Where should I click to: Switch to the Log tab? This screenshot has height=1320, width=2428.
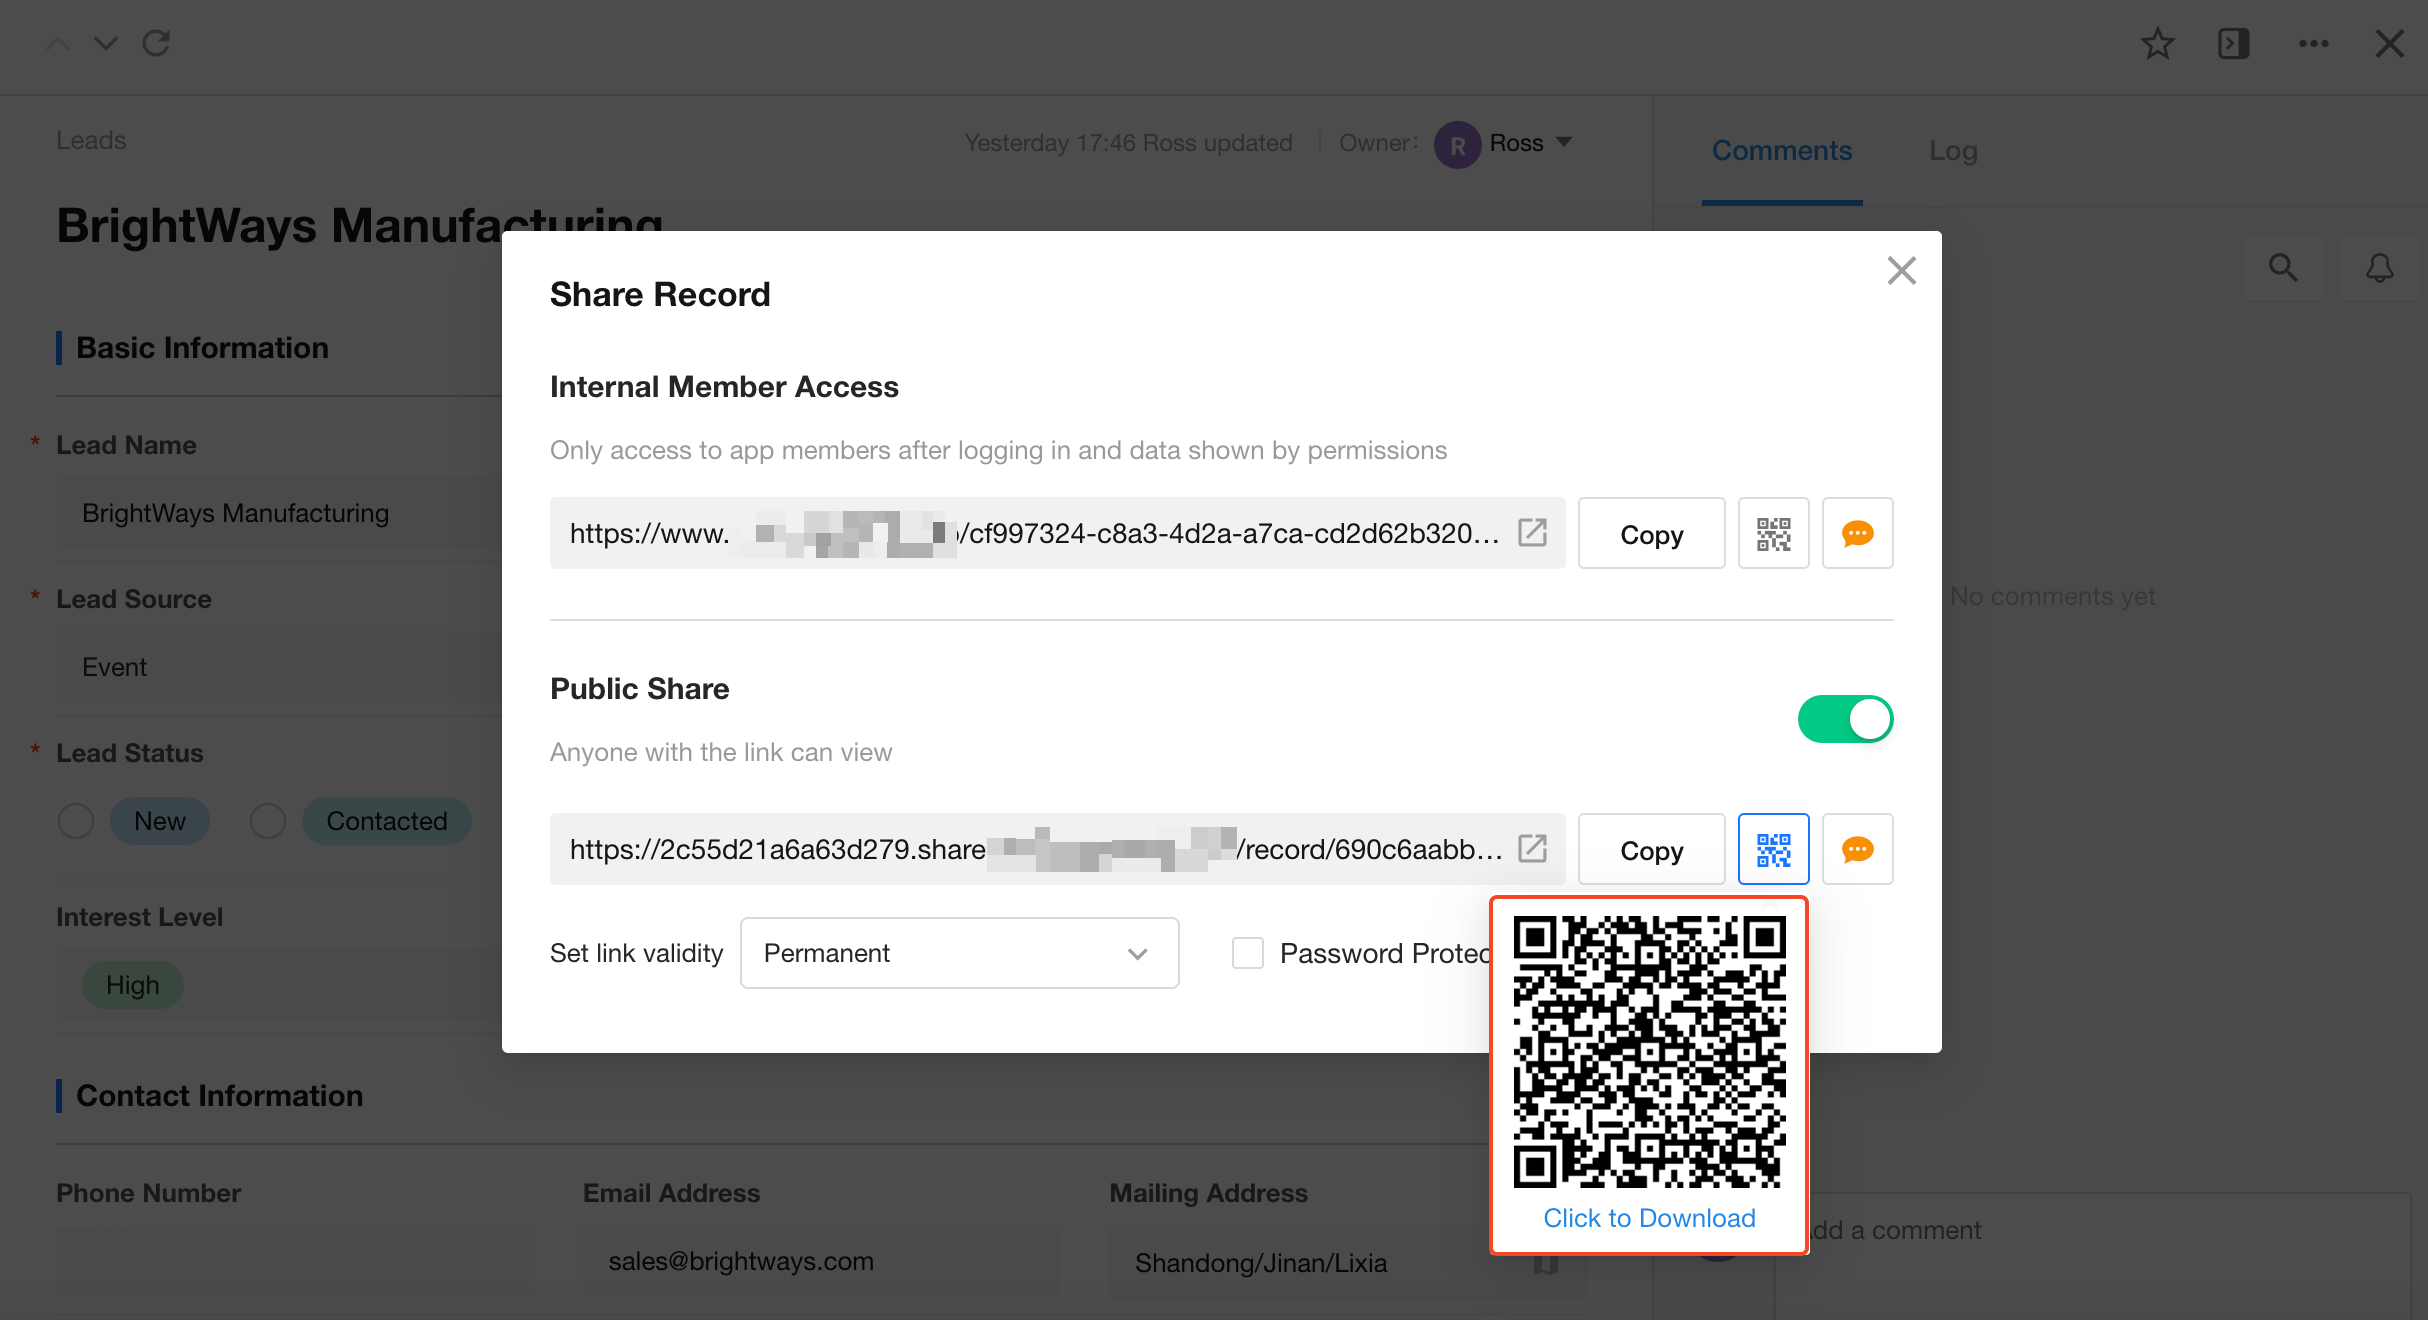click(1952, 151)
